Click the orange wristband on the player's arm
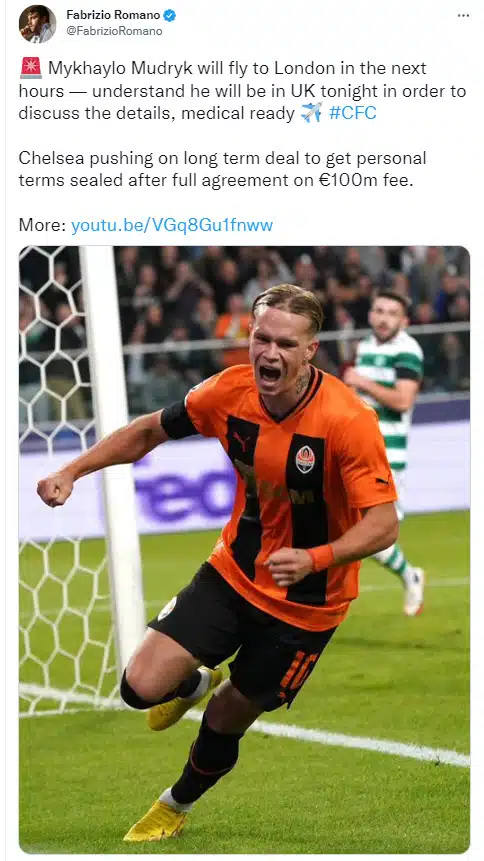Screen dimensions: 484x861 [x=321, y=557]
